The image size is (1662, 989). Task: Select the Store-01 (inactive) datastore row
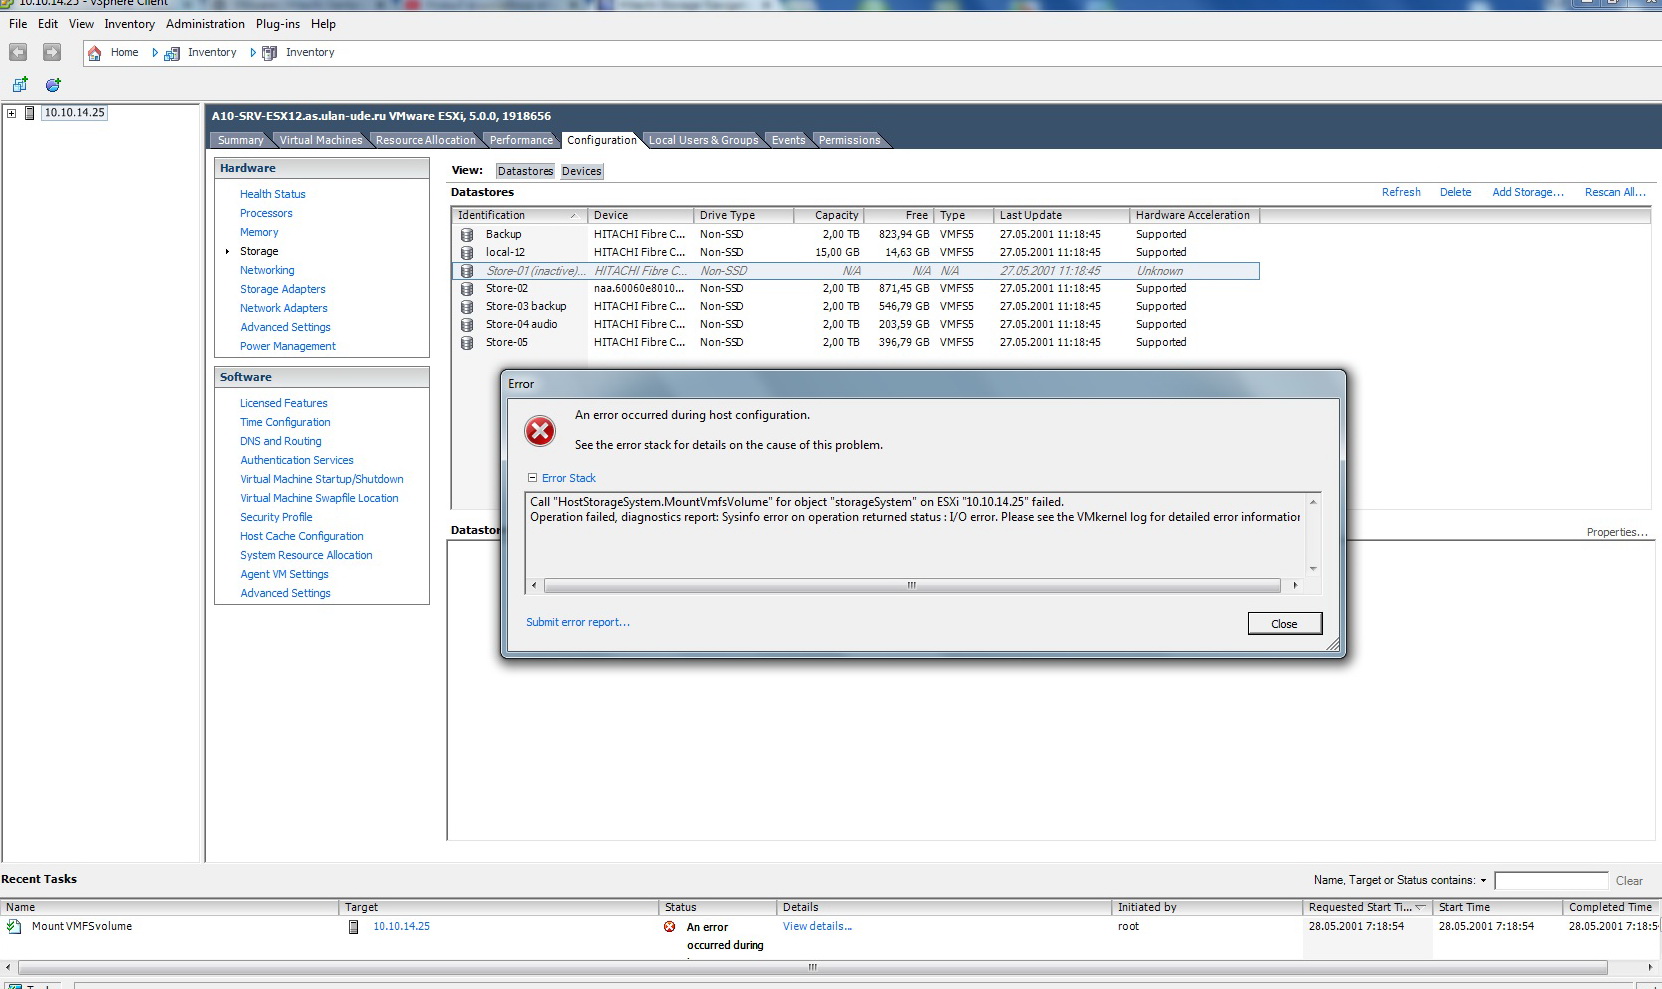[x=855, y=271]
